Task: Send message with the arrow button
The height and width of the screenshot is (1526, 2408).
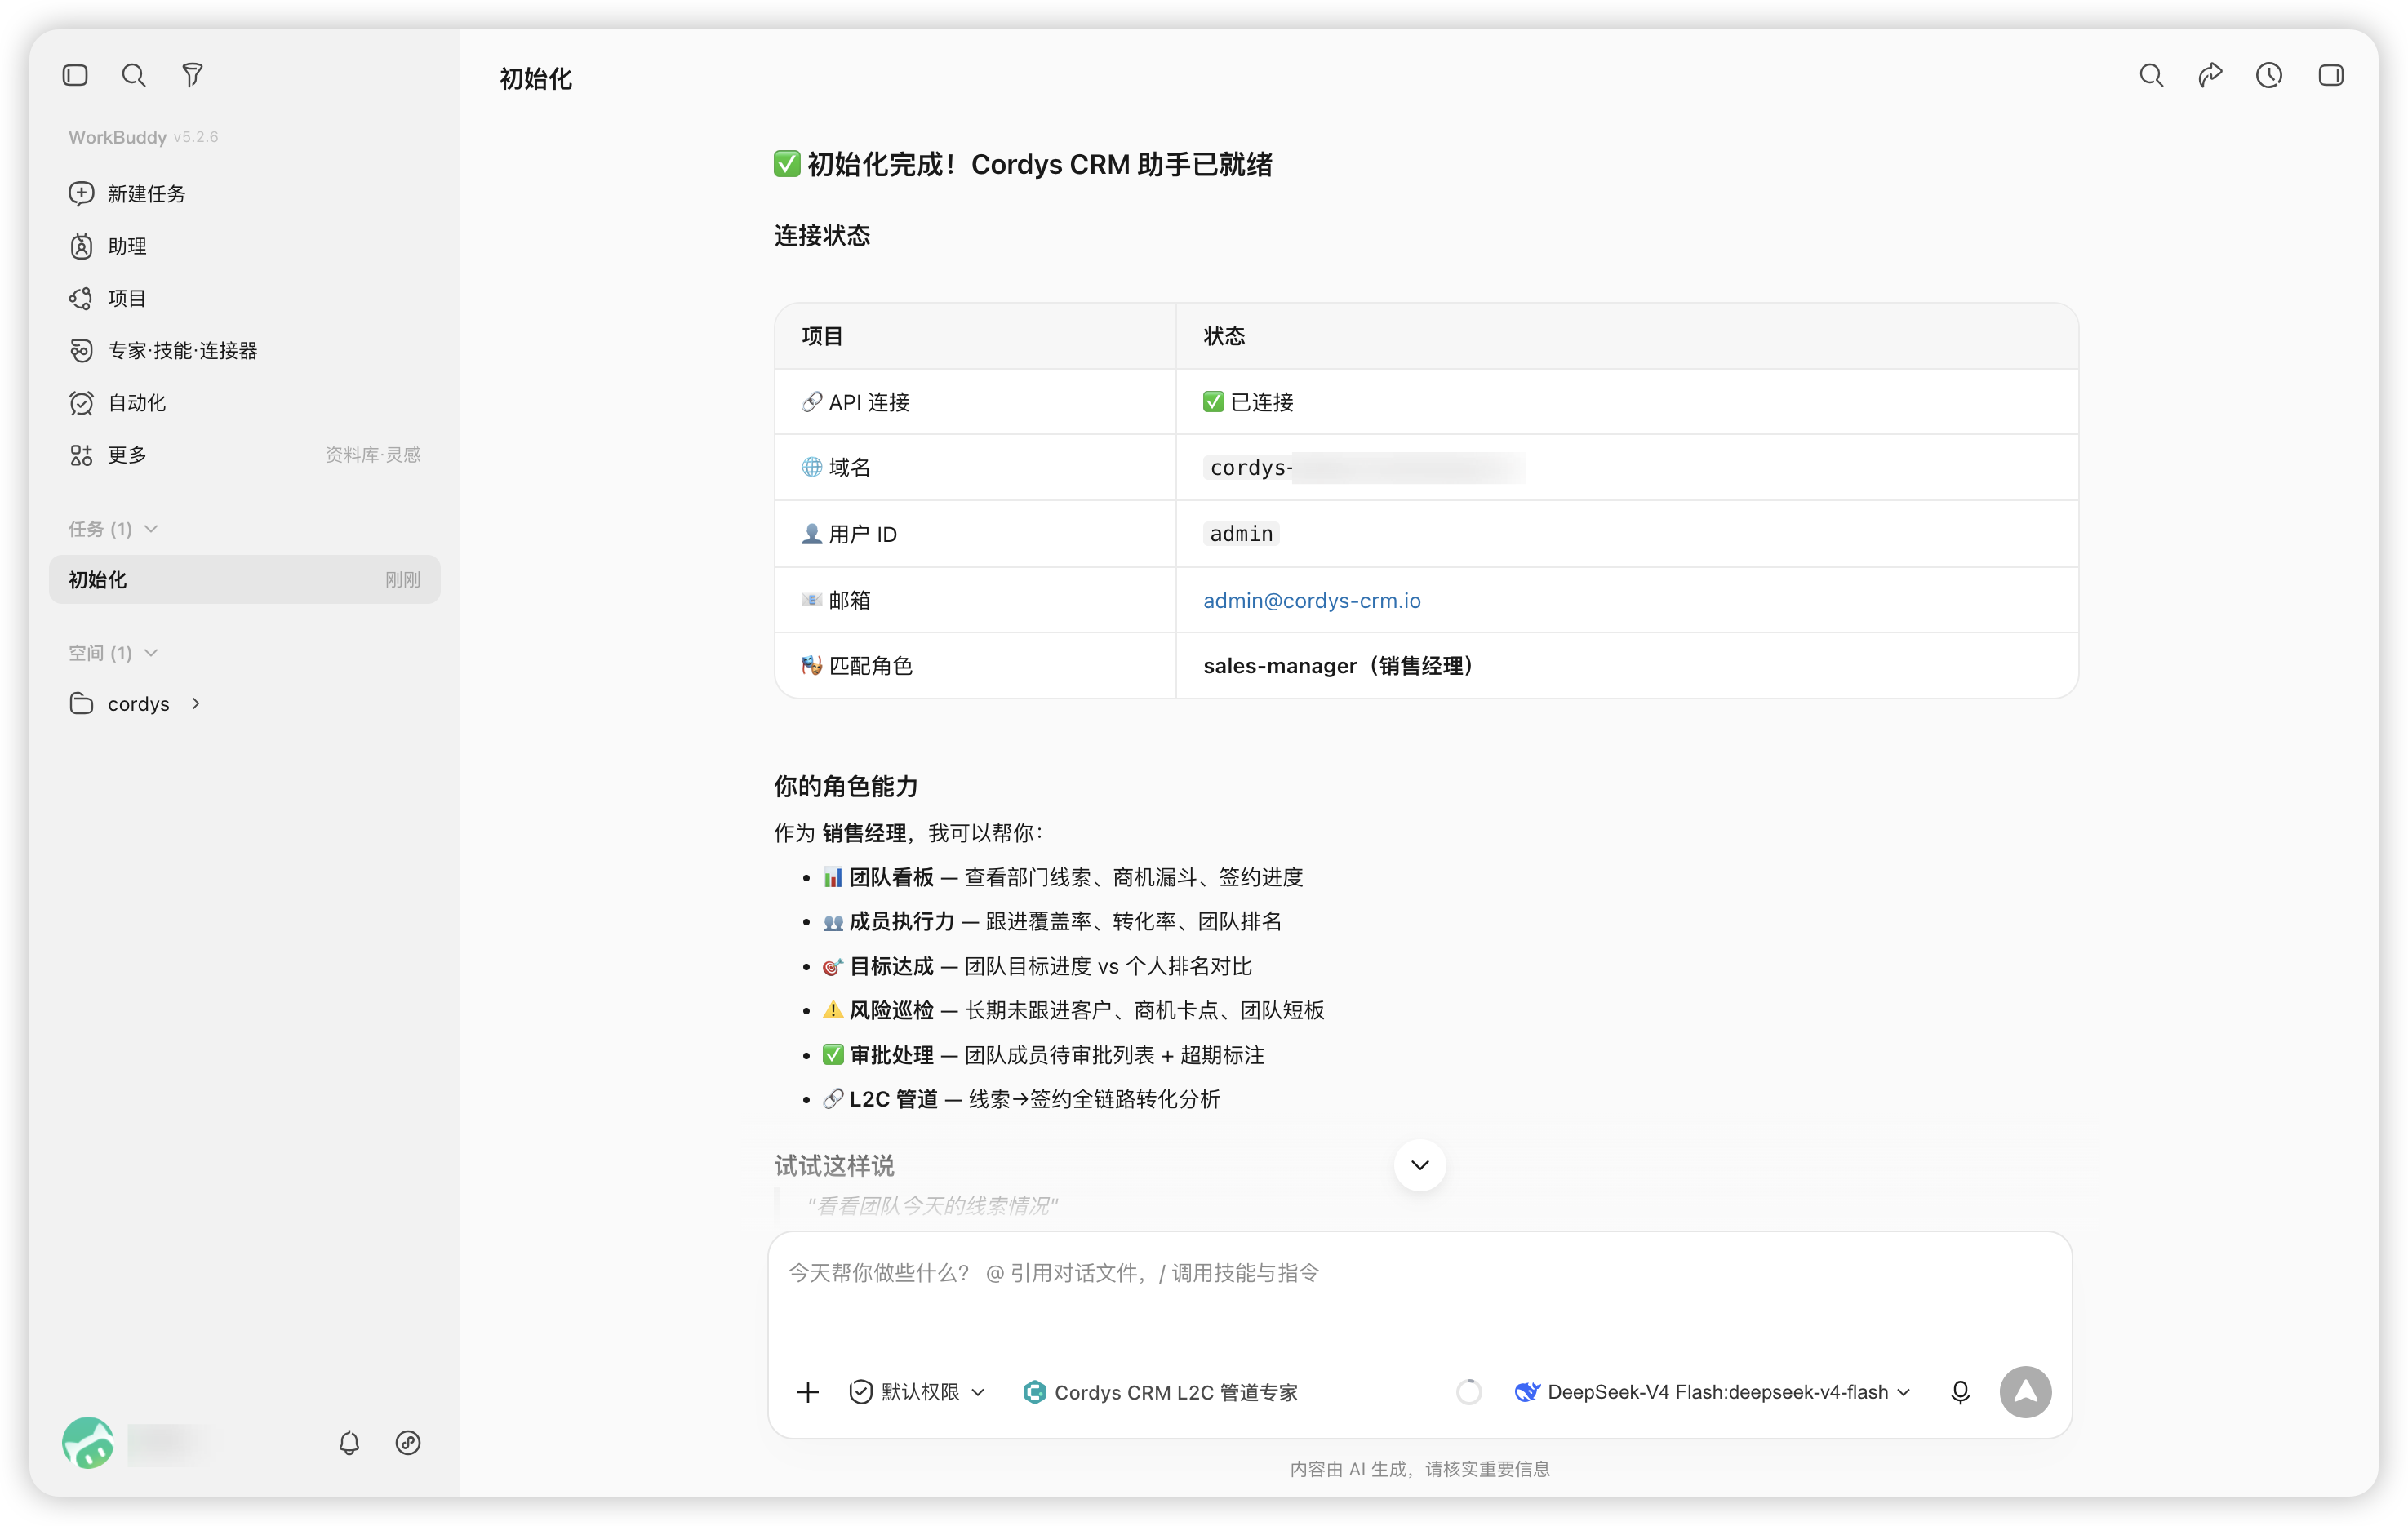Action: [x=2025, y=1392]
